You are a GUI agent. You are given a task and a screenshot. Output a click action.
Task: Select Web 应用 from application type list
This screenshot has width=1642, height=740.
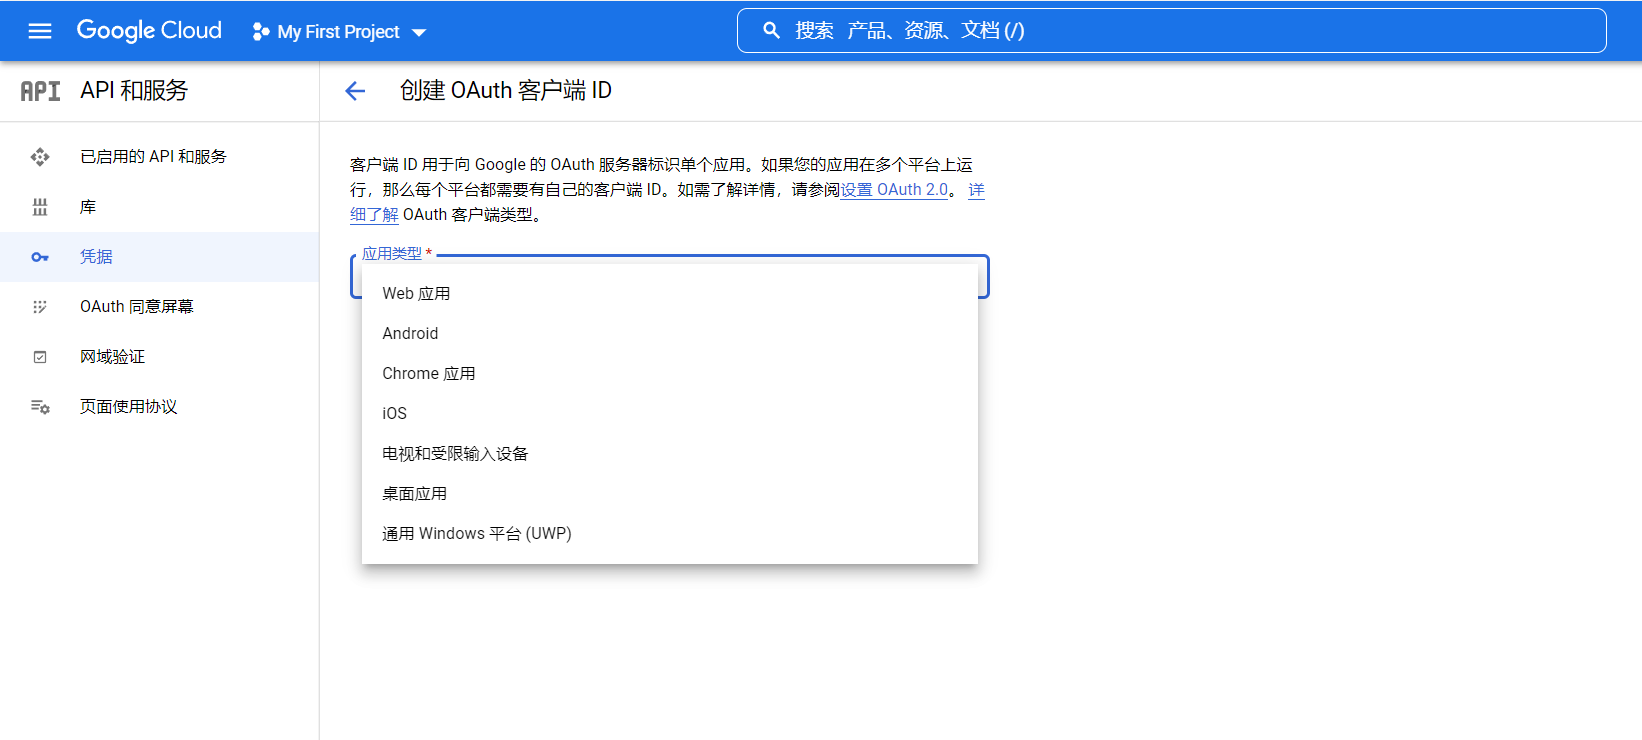point(416,294)
